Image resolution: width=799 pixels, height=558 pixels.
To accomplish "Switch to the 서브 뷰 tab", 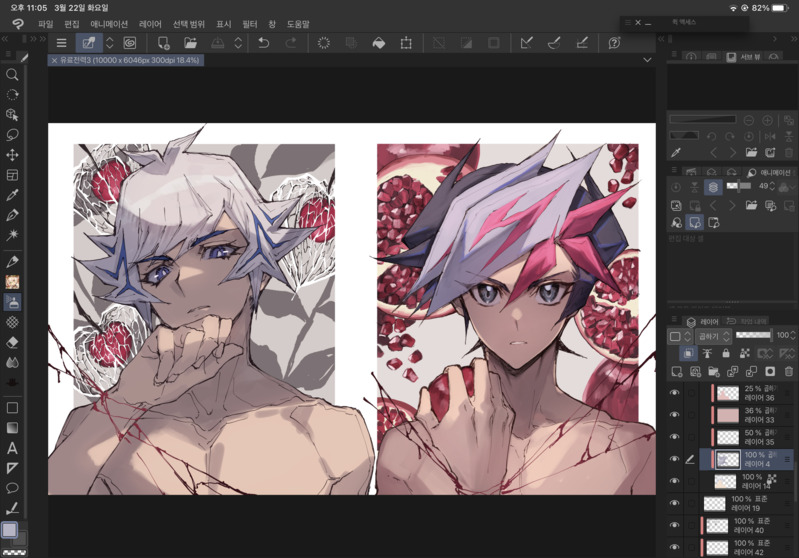I will tap(743, 57).
